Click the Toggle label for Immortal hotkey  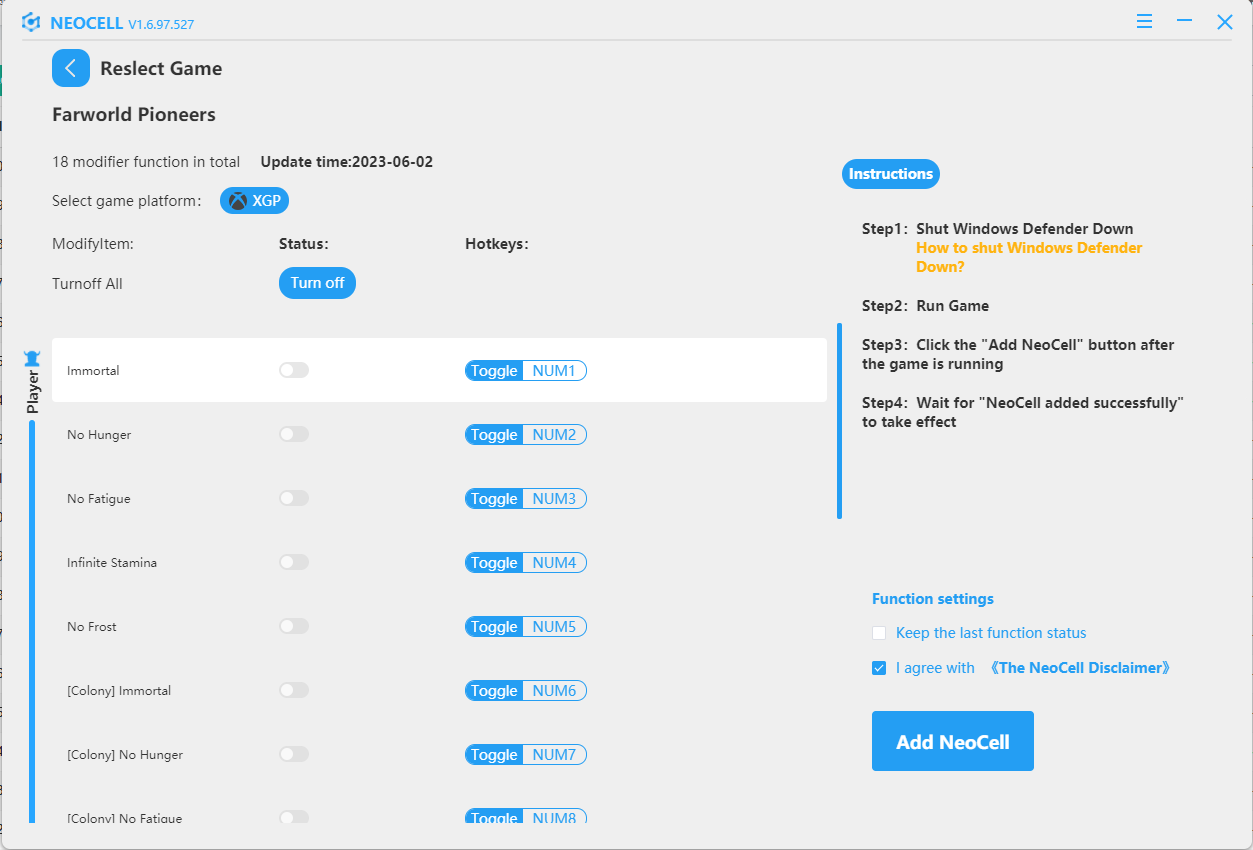[494, 371]
